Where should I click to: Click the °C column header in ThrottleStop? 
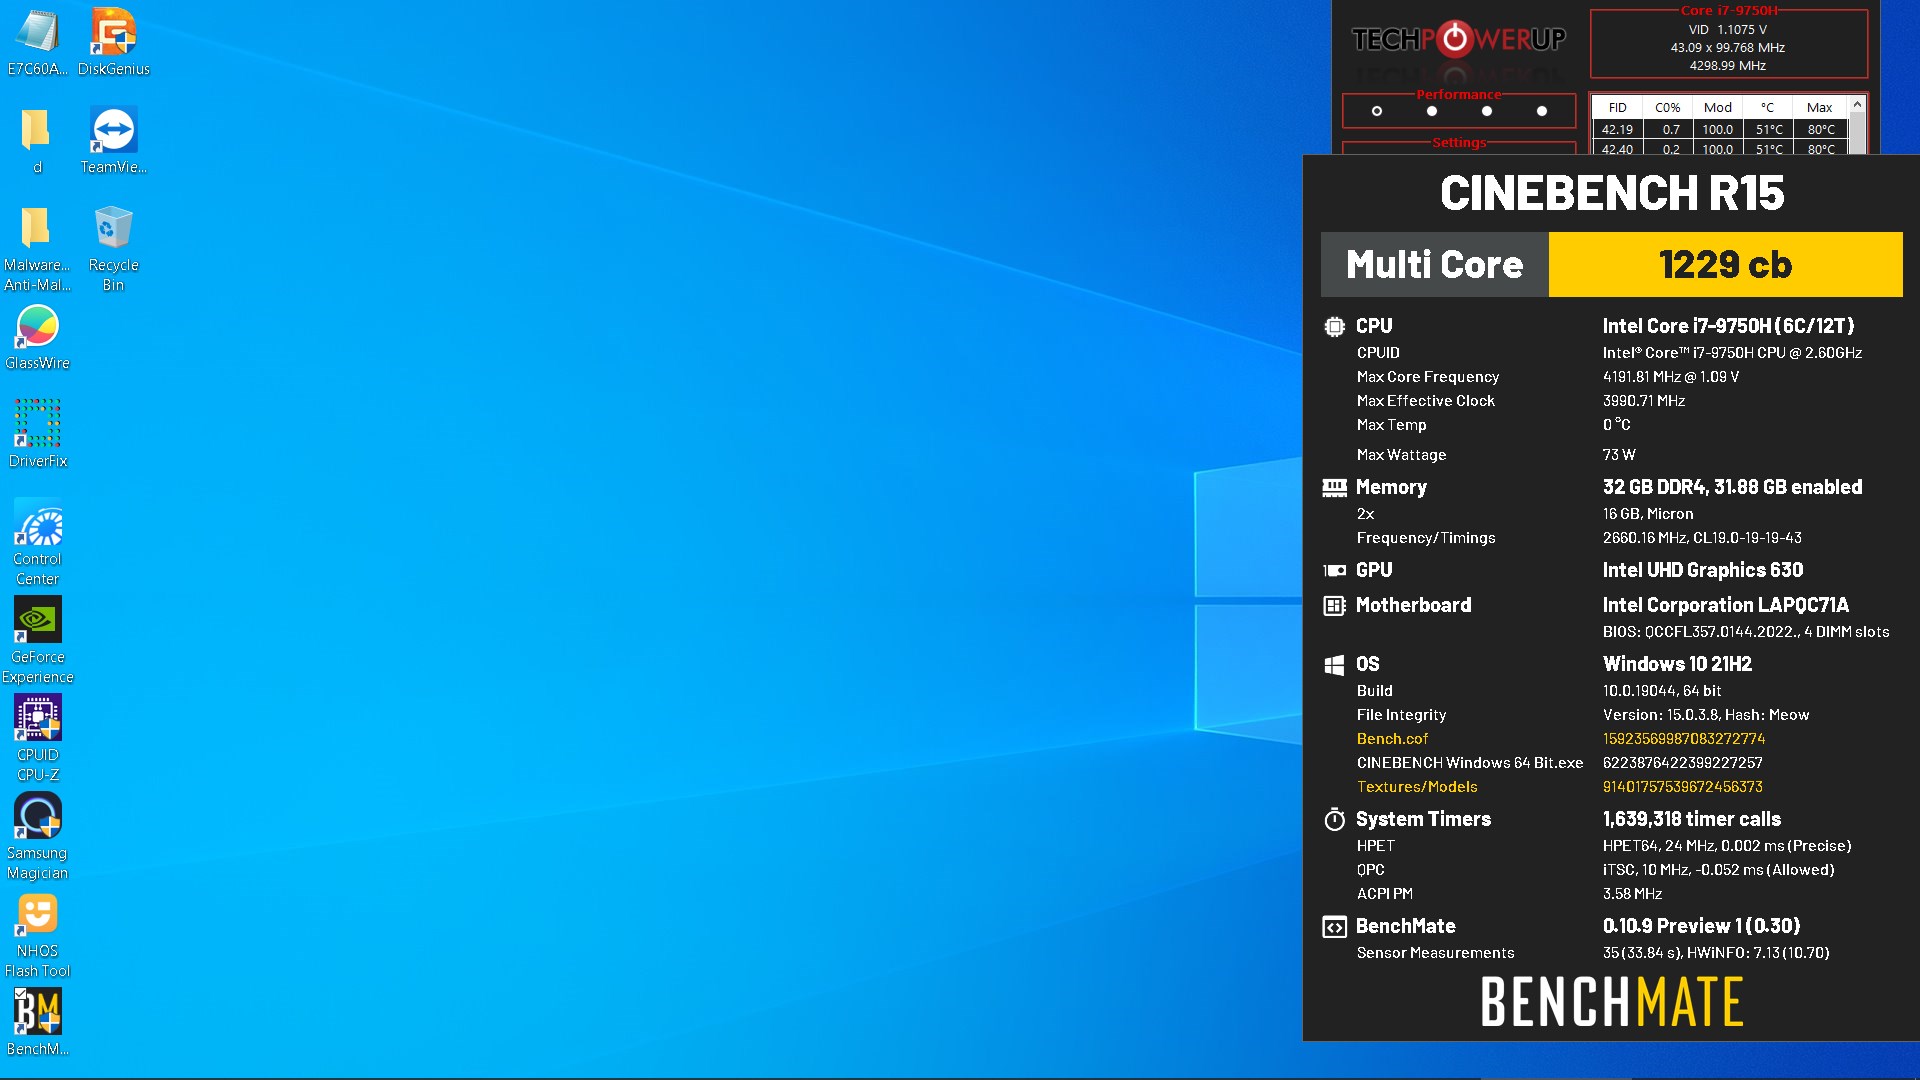1767,107
